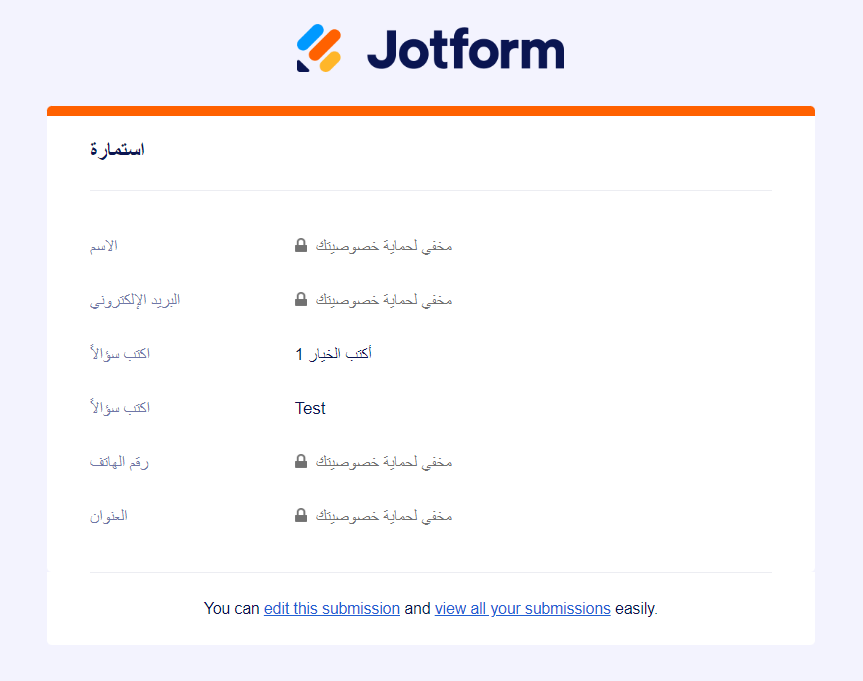Click the orange bar above the form
This screenshot has width=863, height=681.
pos(431,107)
